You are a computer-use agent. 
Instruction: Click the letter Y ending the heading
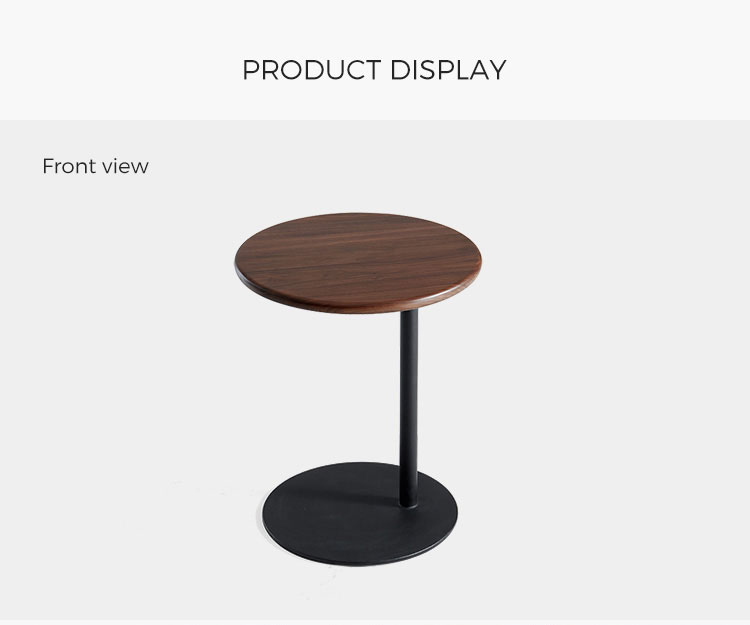pos(497,70)
